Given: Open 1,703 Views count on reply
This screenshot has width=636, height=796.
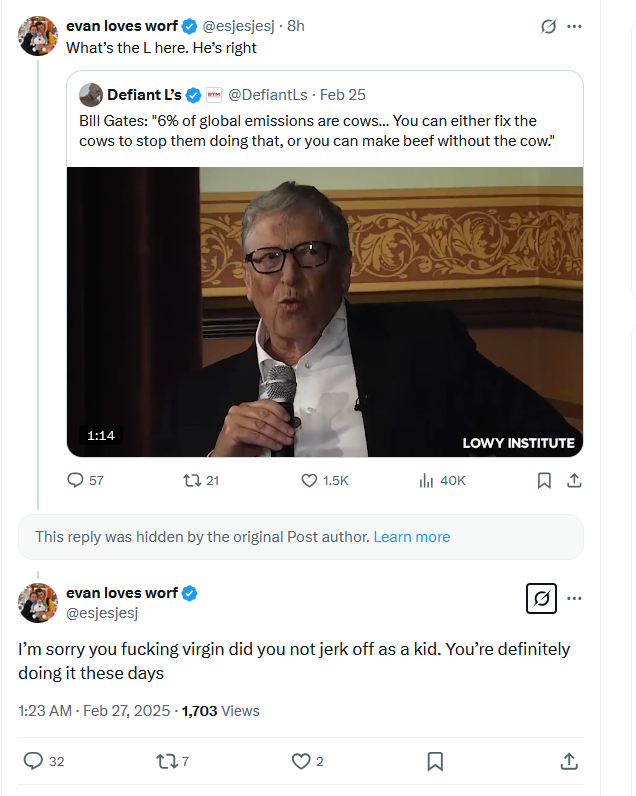Looking at the screenshot, I should pyautogui.click(x=220, y=711).
